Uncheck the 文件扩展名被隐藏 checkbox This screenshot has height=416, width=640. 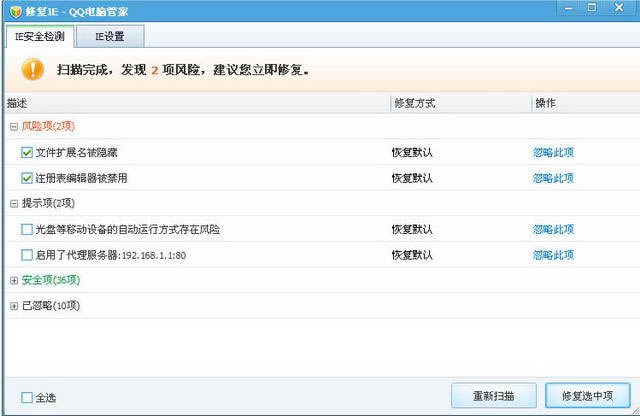[x=27, y=153]
